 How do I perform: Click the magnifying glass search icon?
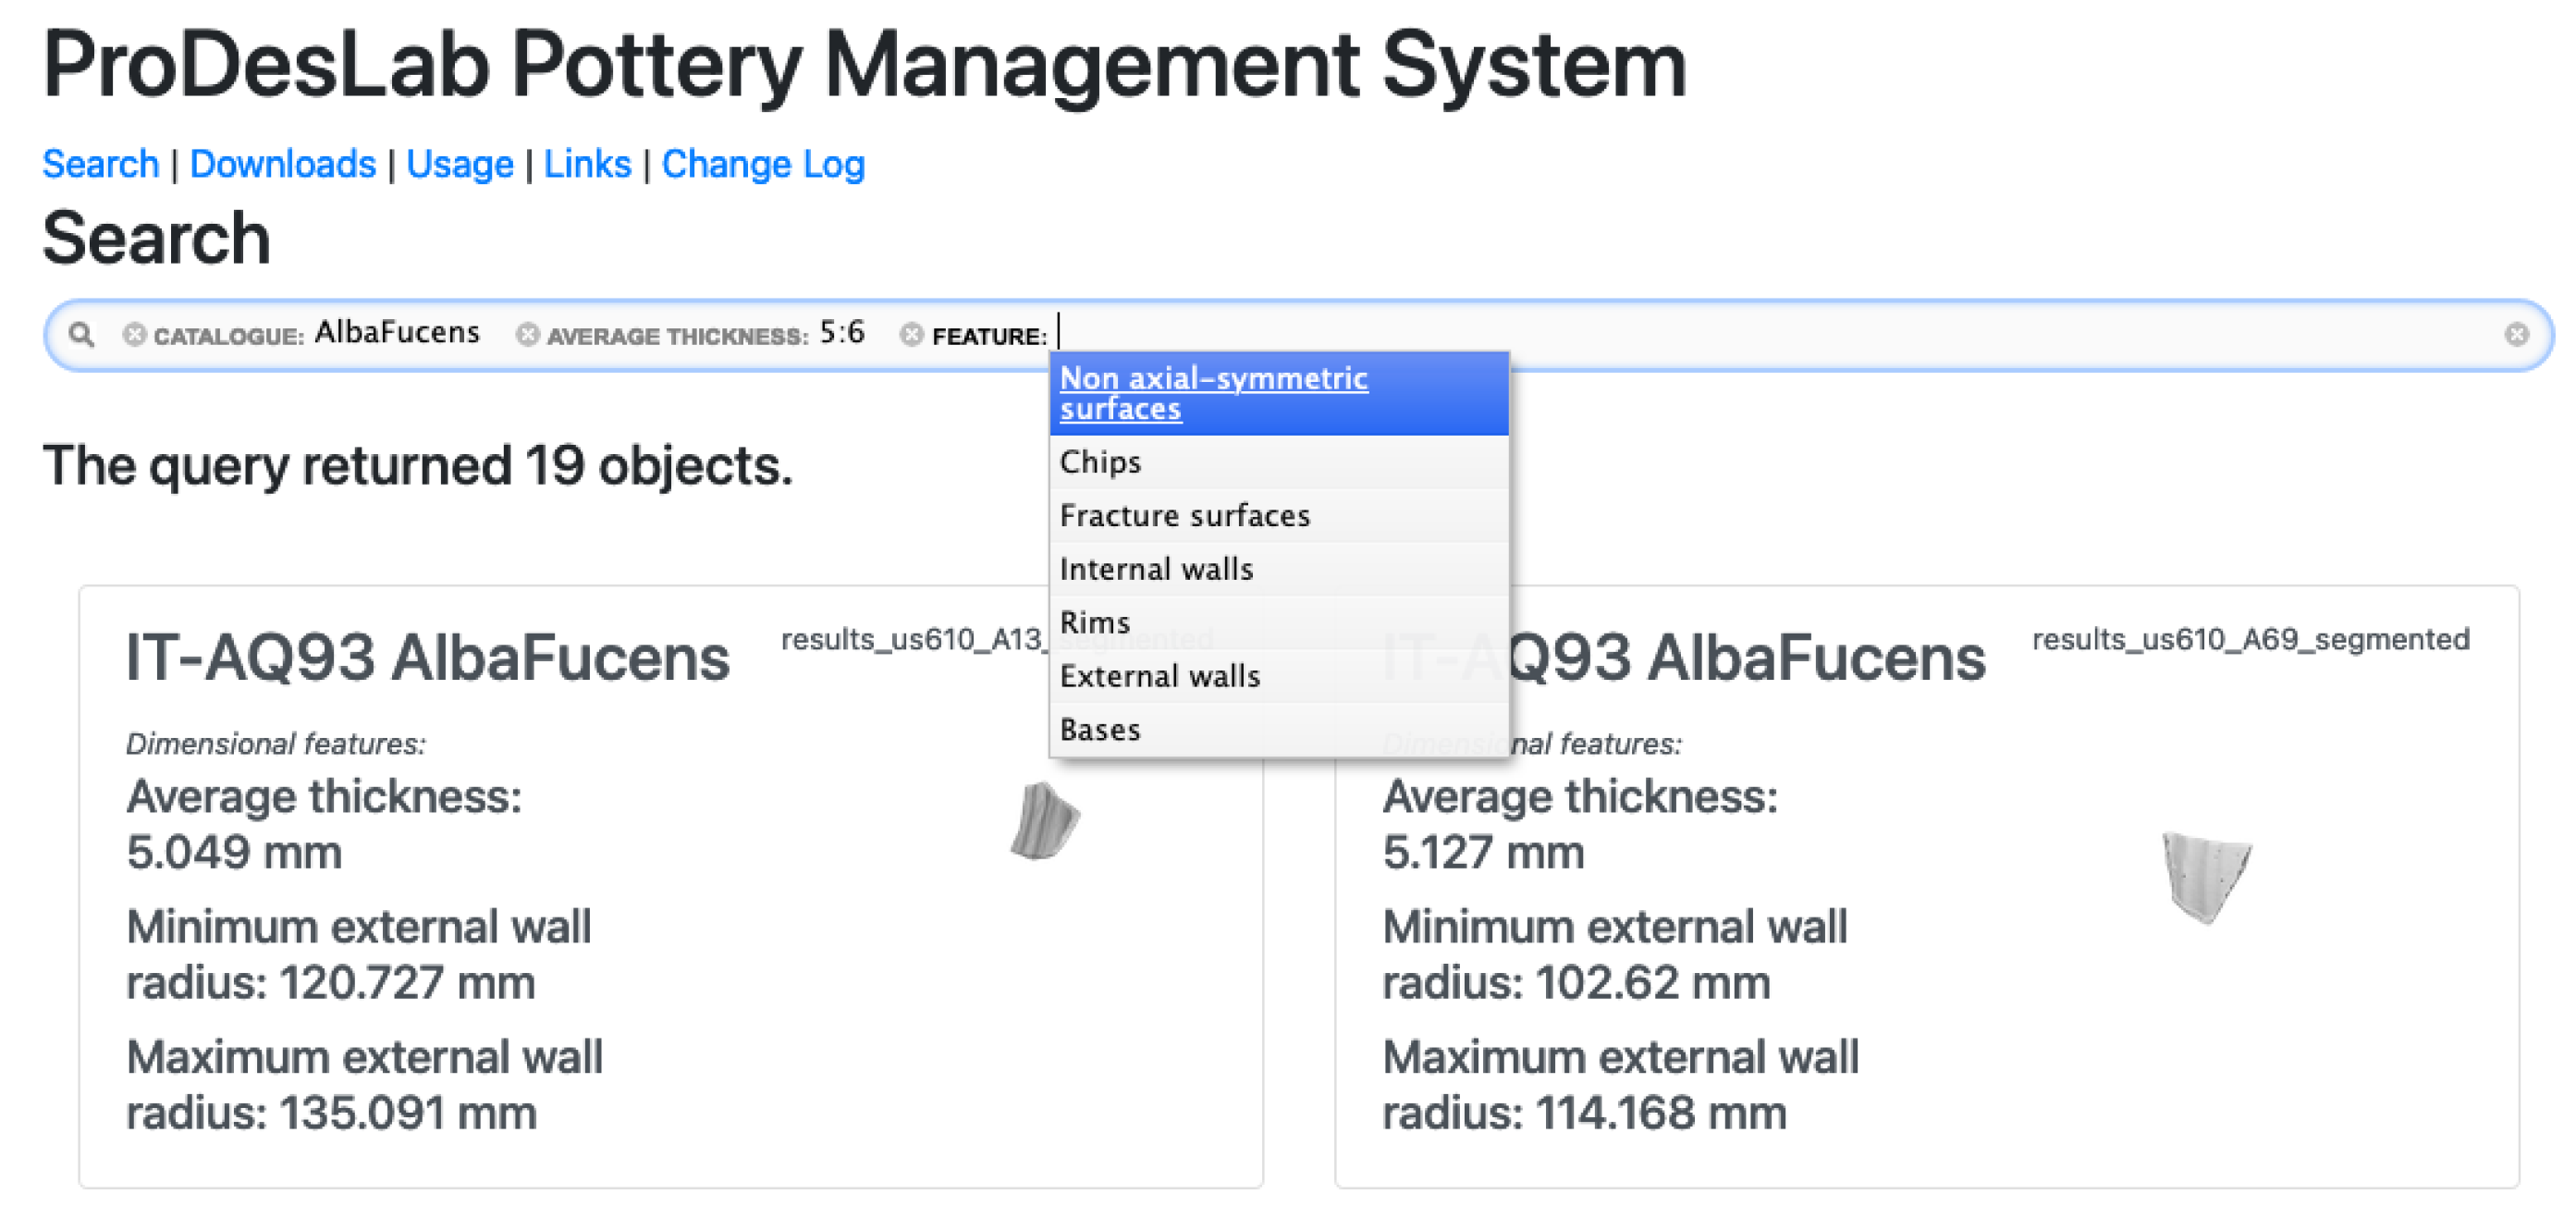point(82,335)
